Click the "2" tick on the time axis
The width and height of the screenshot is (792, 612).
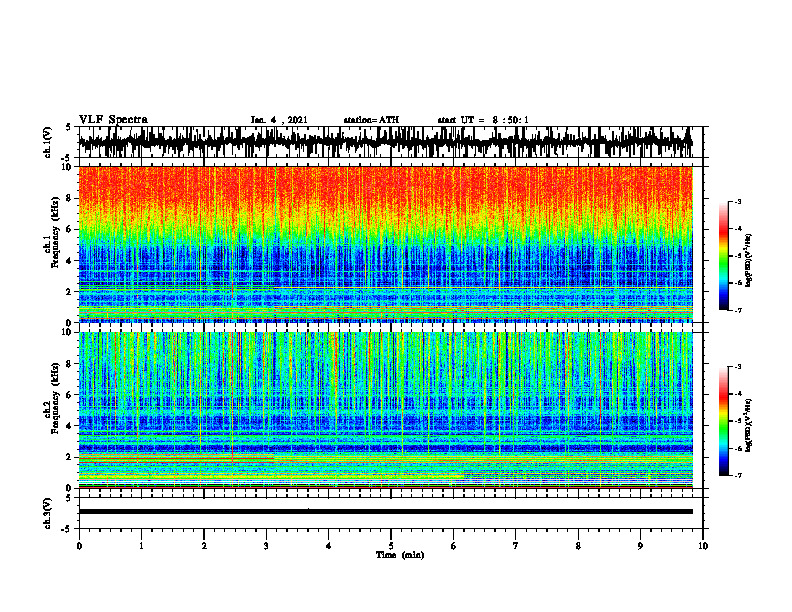[x=204, y=546]
